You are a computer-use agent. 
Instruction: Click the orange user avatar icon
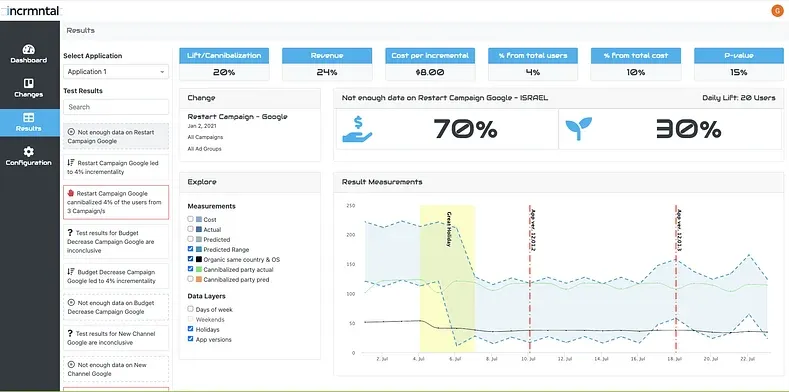pos(777,10)
